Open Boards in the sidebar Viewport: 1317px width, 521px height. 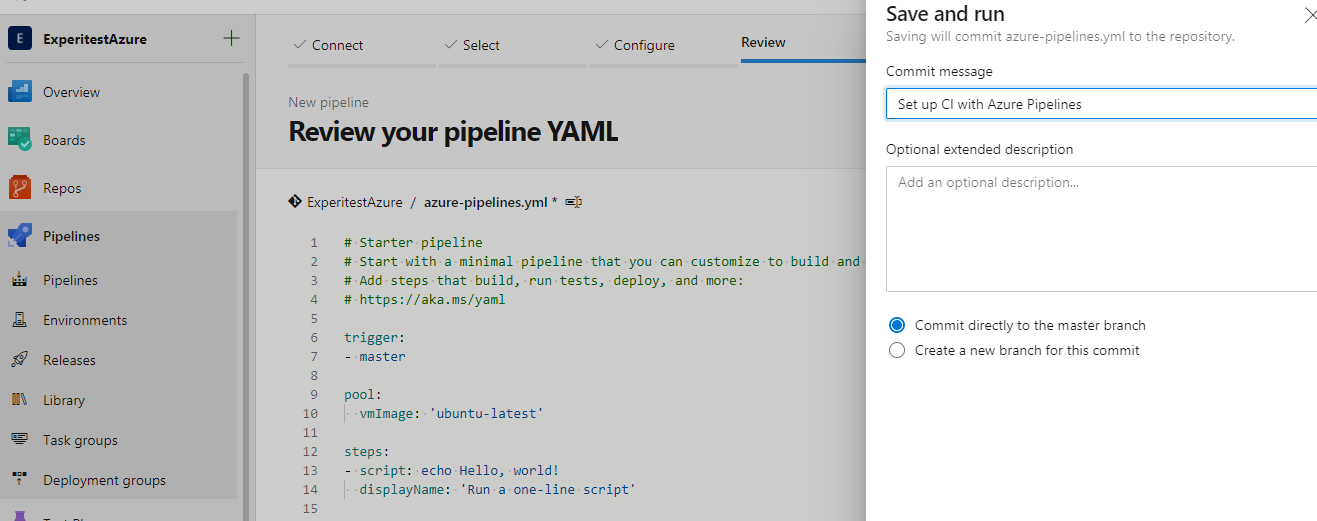tap(64, 140)
